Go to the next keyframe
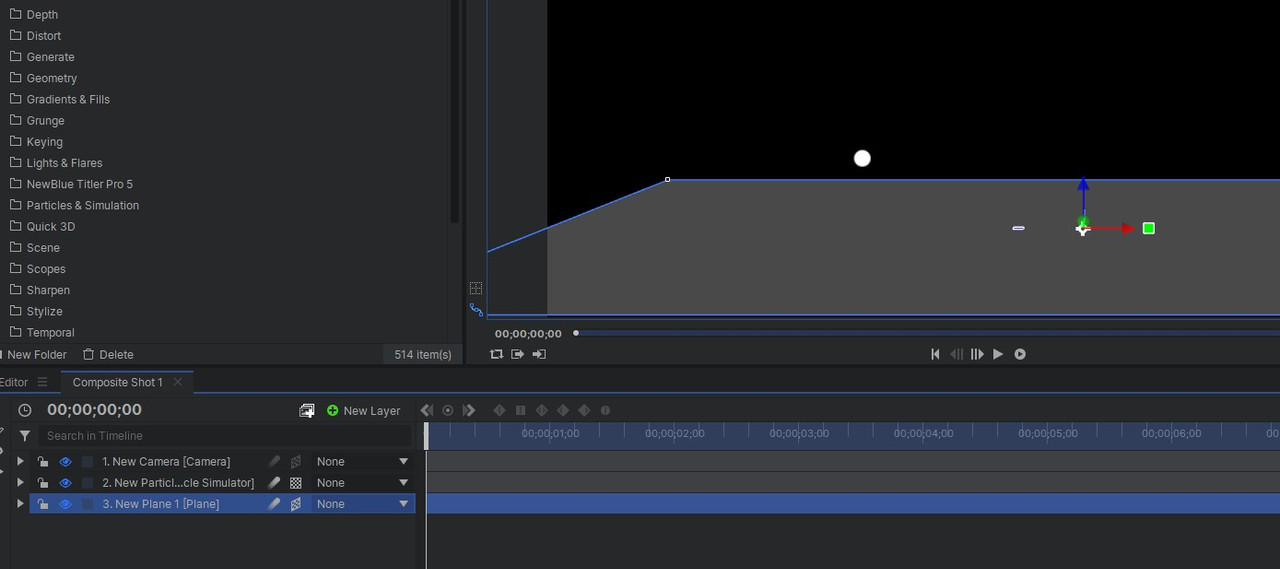1280x569 pixels. (x=469, y=410)
